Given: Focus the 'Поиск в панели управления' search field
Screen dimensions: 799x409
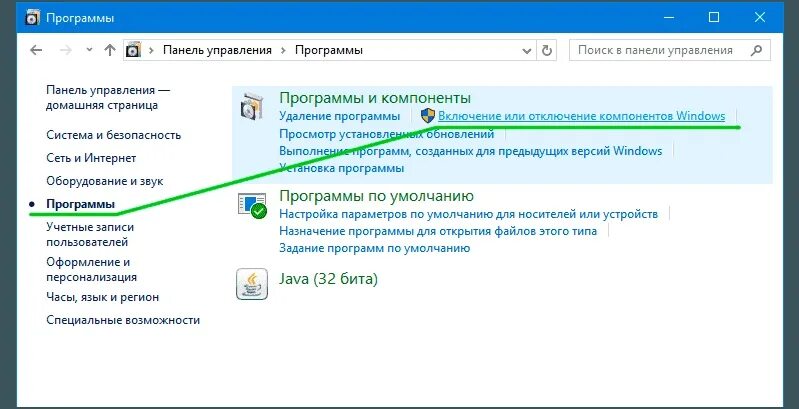Looking at the screenshot, I should [670, 50].
